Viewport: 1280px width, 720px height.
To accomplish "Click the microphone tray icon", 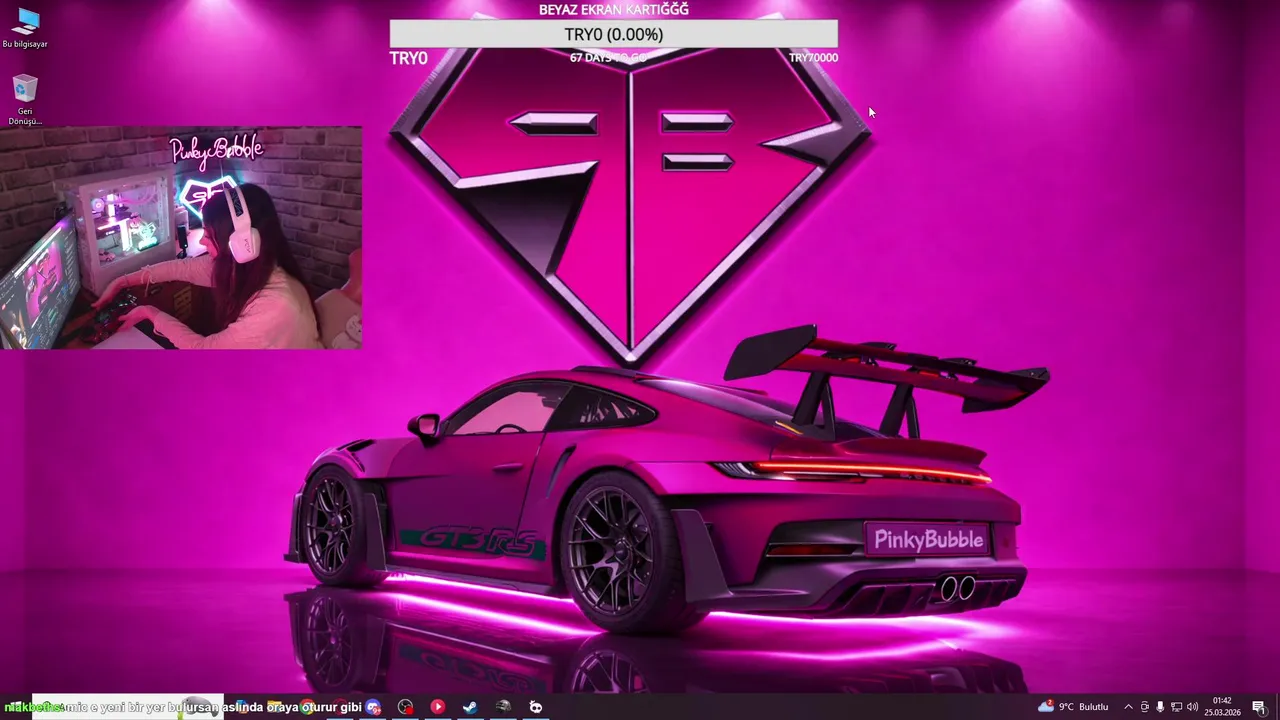I will 1160,707.
